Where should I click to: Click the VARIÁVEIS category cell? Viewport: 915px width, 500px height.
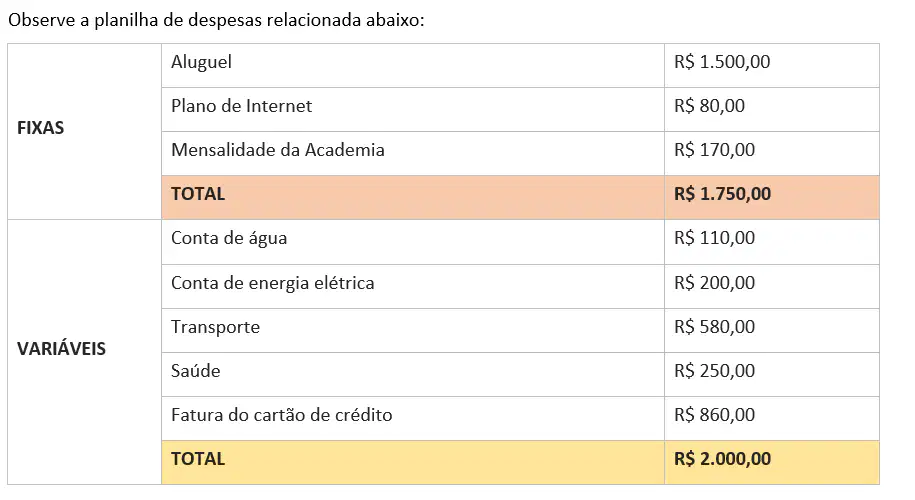tap(85, 352)
